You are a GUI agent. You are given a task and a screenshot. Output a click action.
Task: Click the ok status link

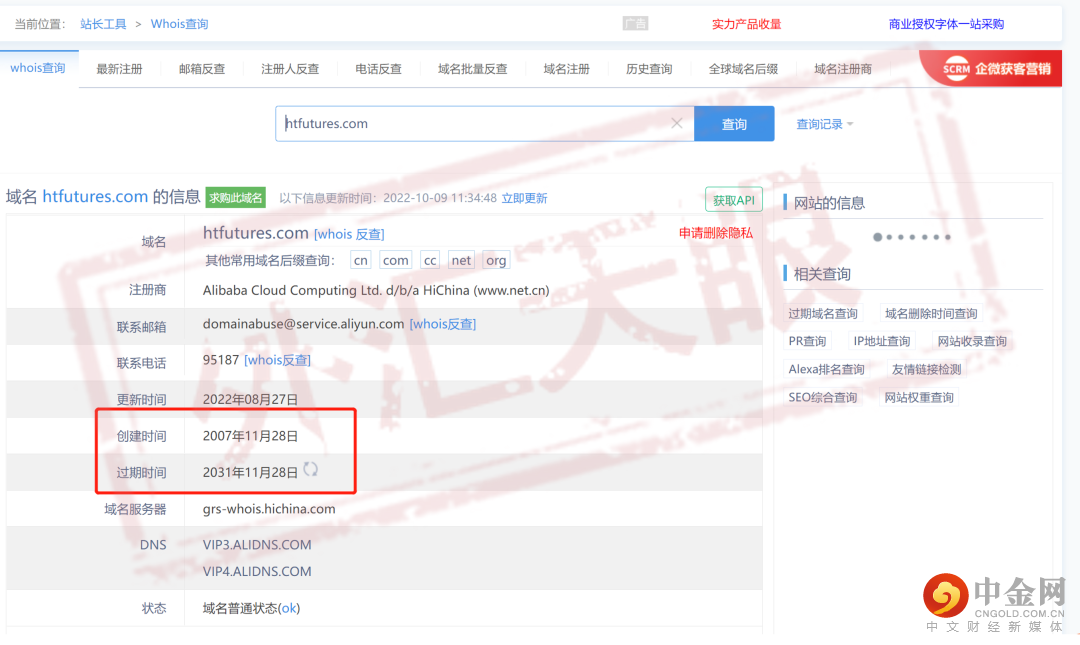[289, 608]
